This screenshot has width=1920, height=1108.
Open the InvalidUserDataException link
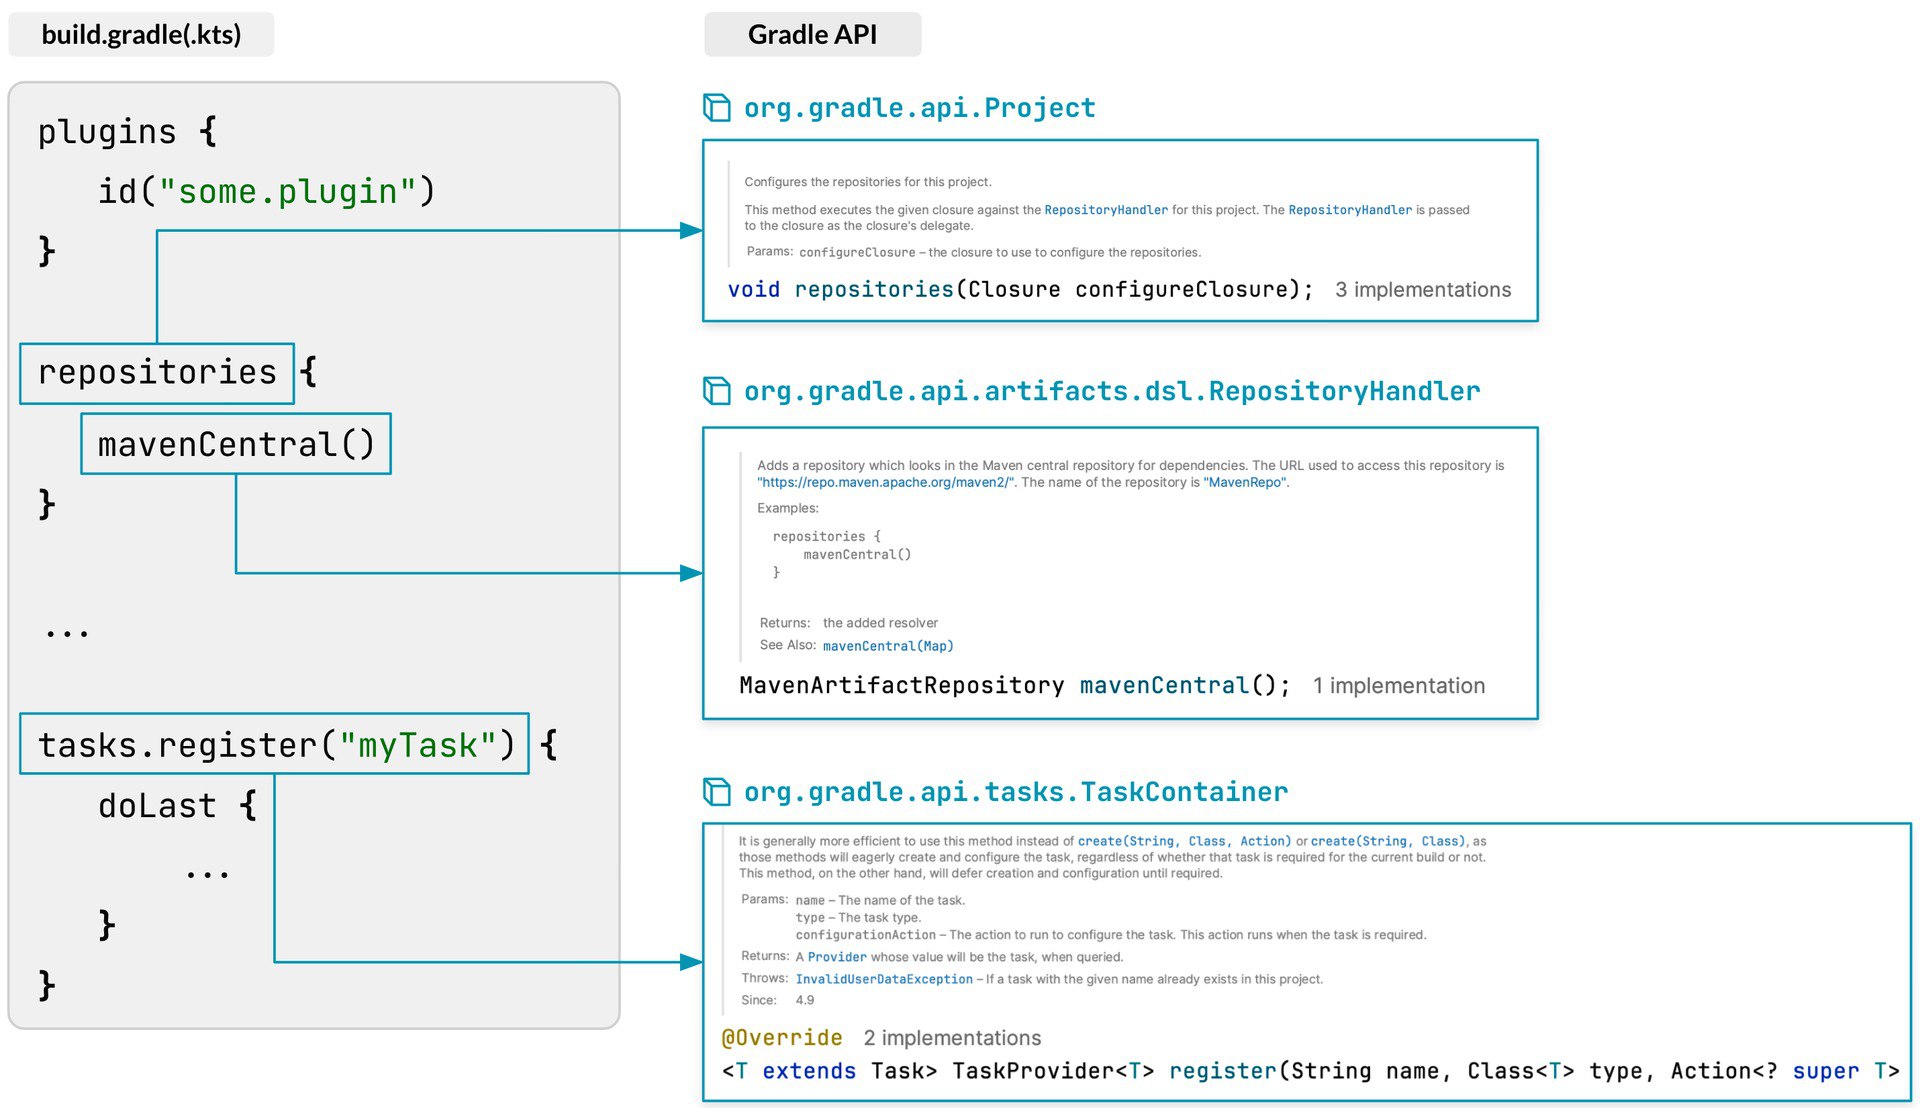click(884, 979)
